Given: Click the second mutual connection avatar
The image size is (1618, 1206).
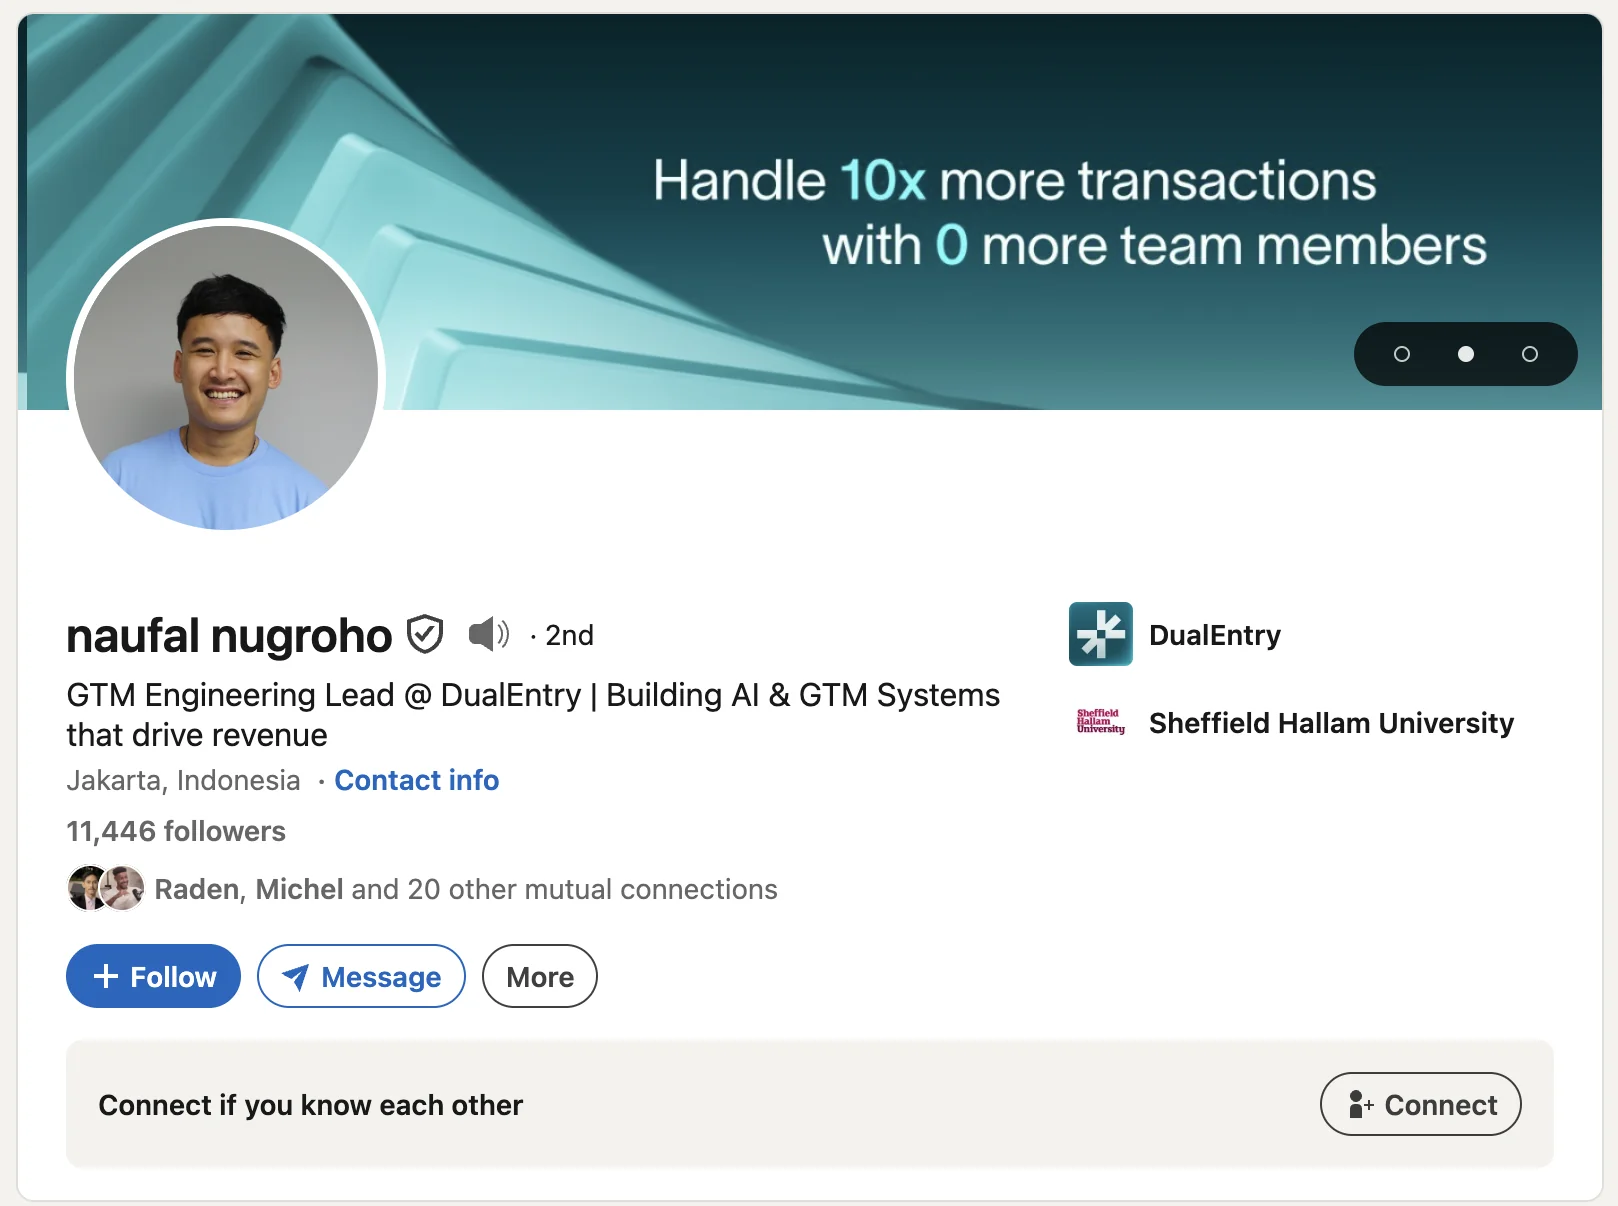Looking at the screenshot, I should coord(123,888).
